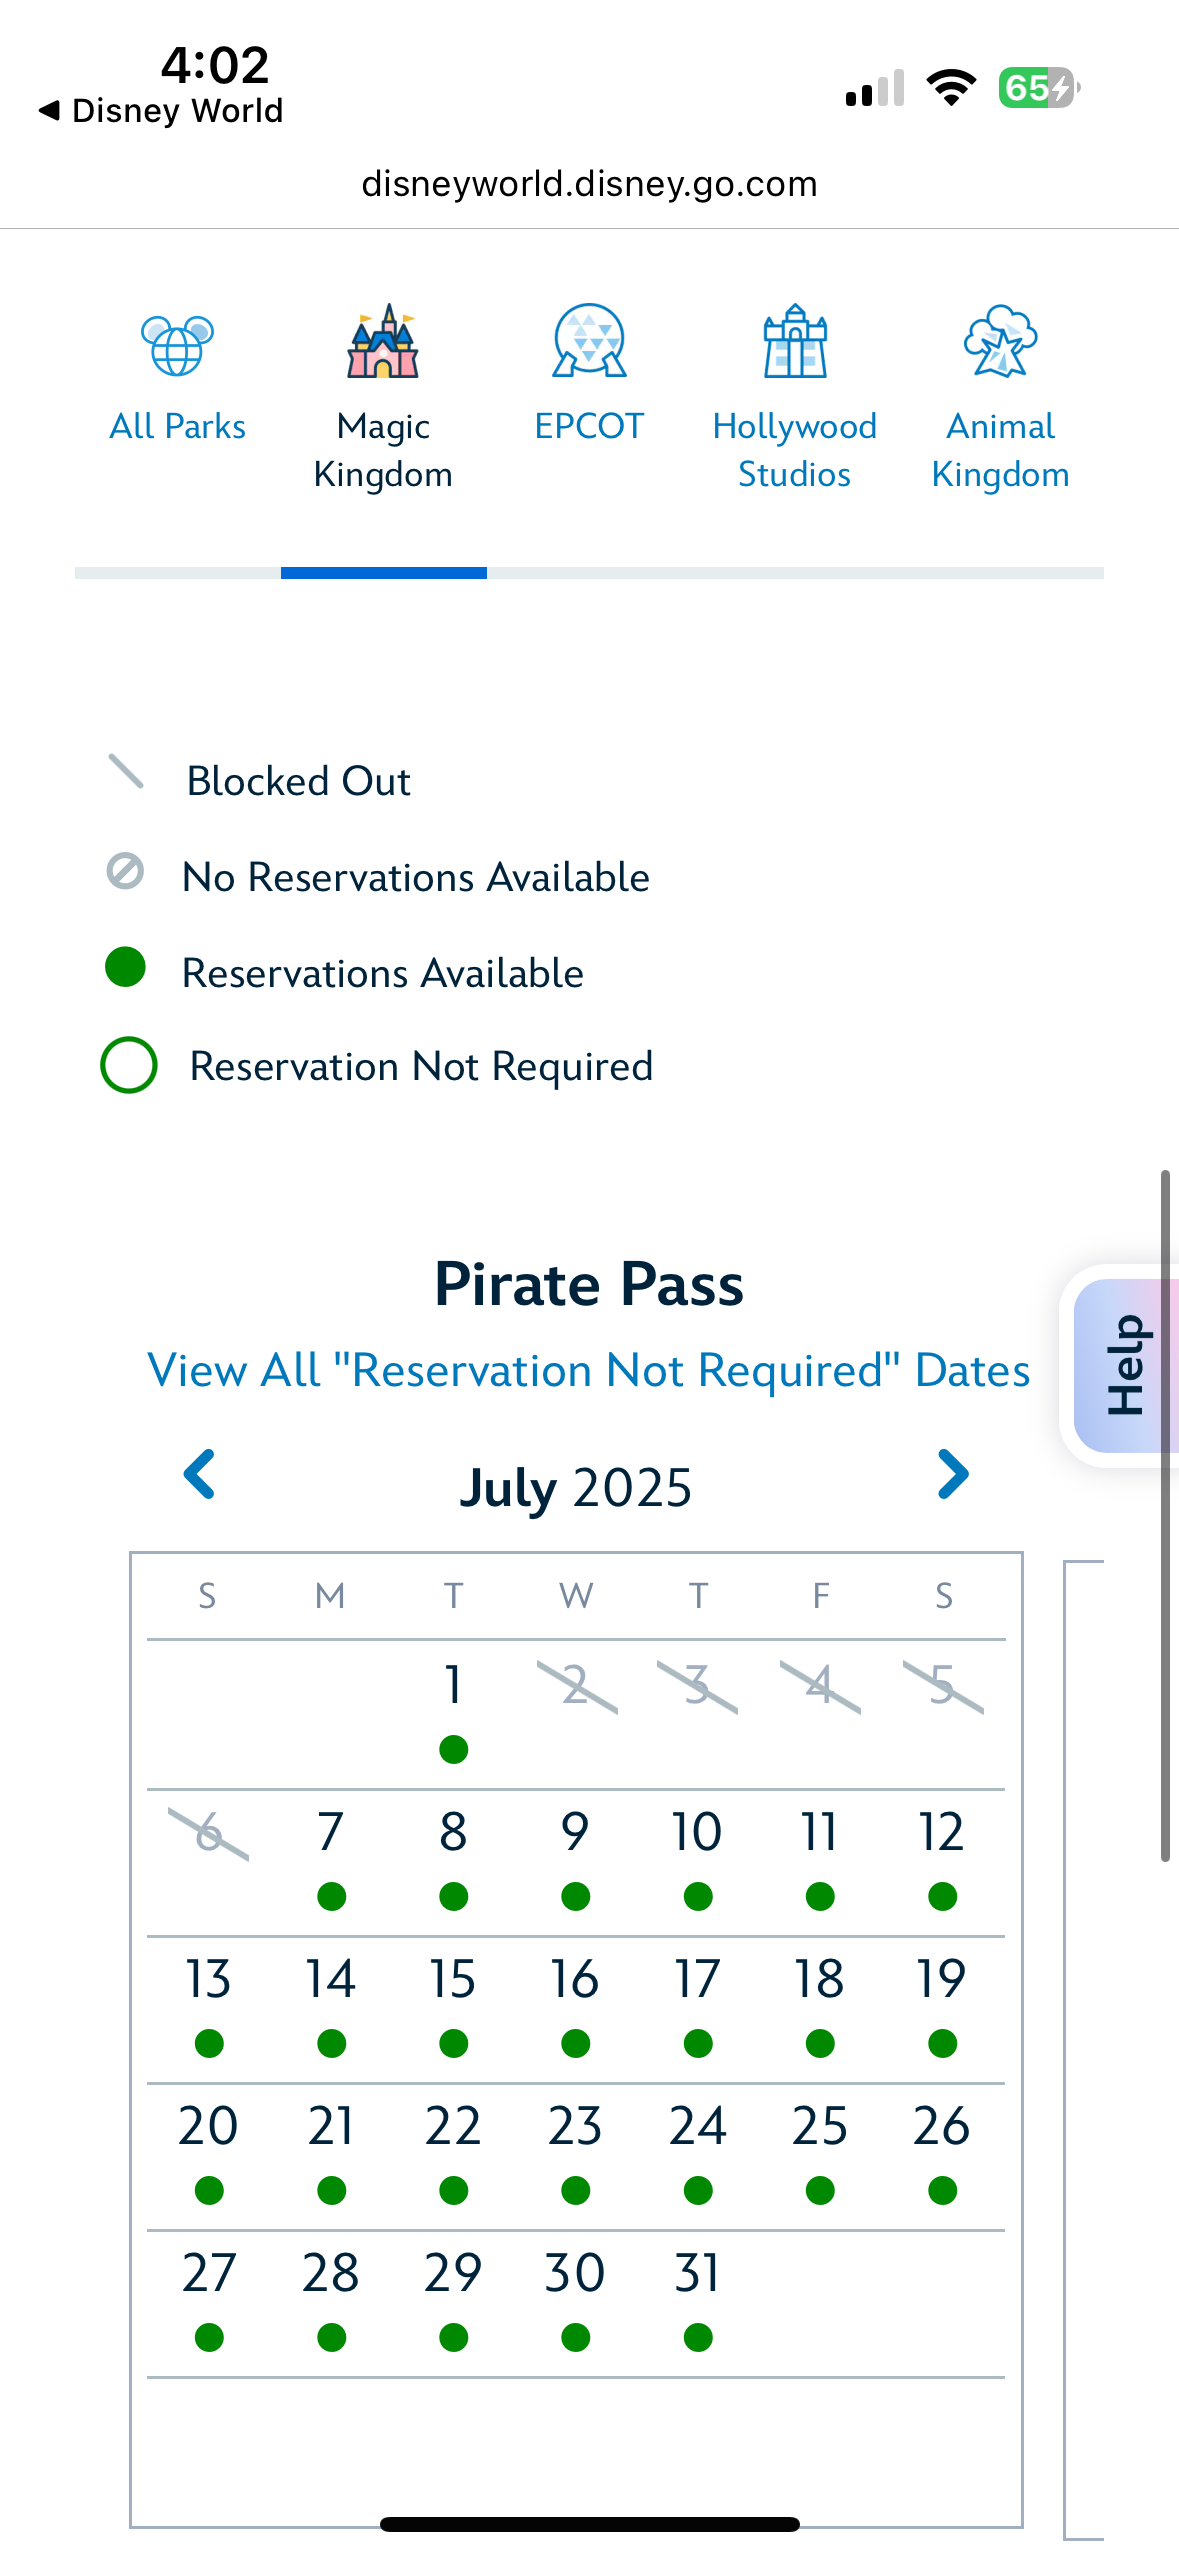Tap the Animal Kingdom tree icon
Screen dimensions: 1179x2556
coord(1000,342)
